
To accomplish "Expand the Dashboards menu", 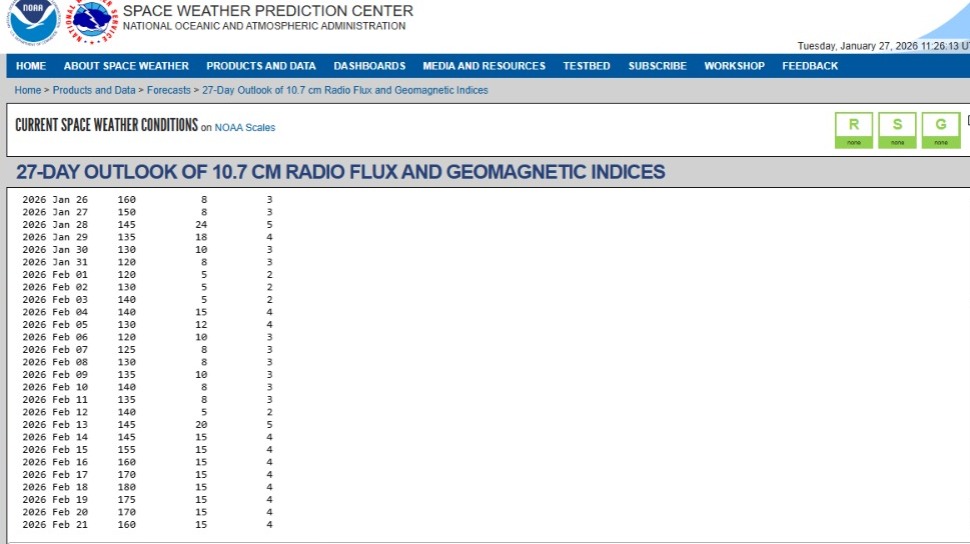I will pyautogui.click(x=369, y=66).
